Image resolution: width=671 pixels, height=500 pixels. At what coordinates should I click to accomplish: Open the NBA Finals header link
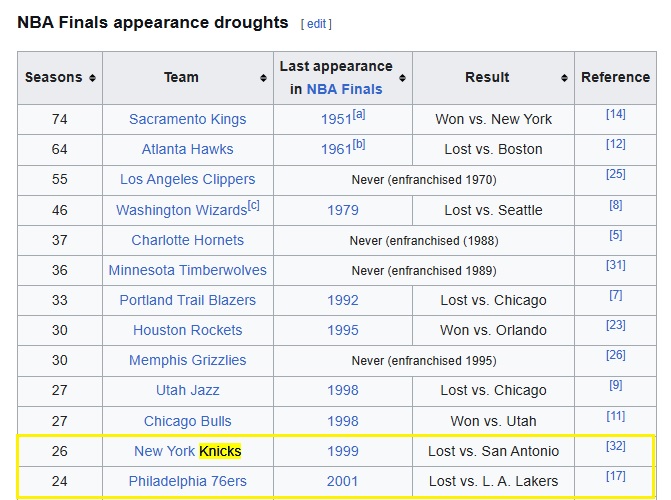[344, 89]
